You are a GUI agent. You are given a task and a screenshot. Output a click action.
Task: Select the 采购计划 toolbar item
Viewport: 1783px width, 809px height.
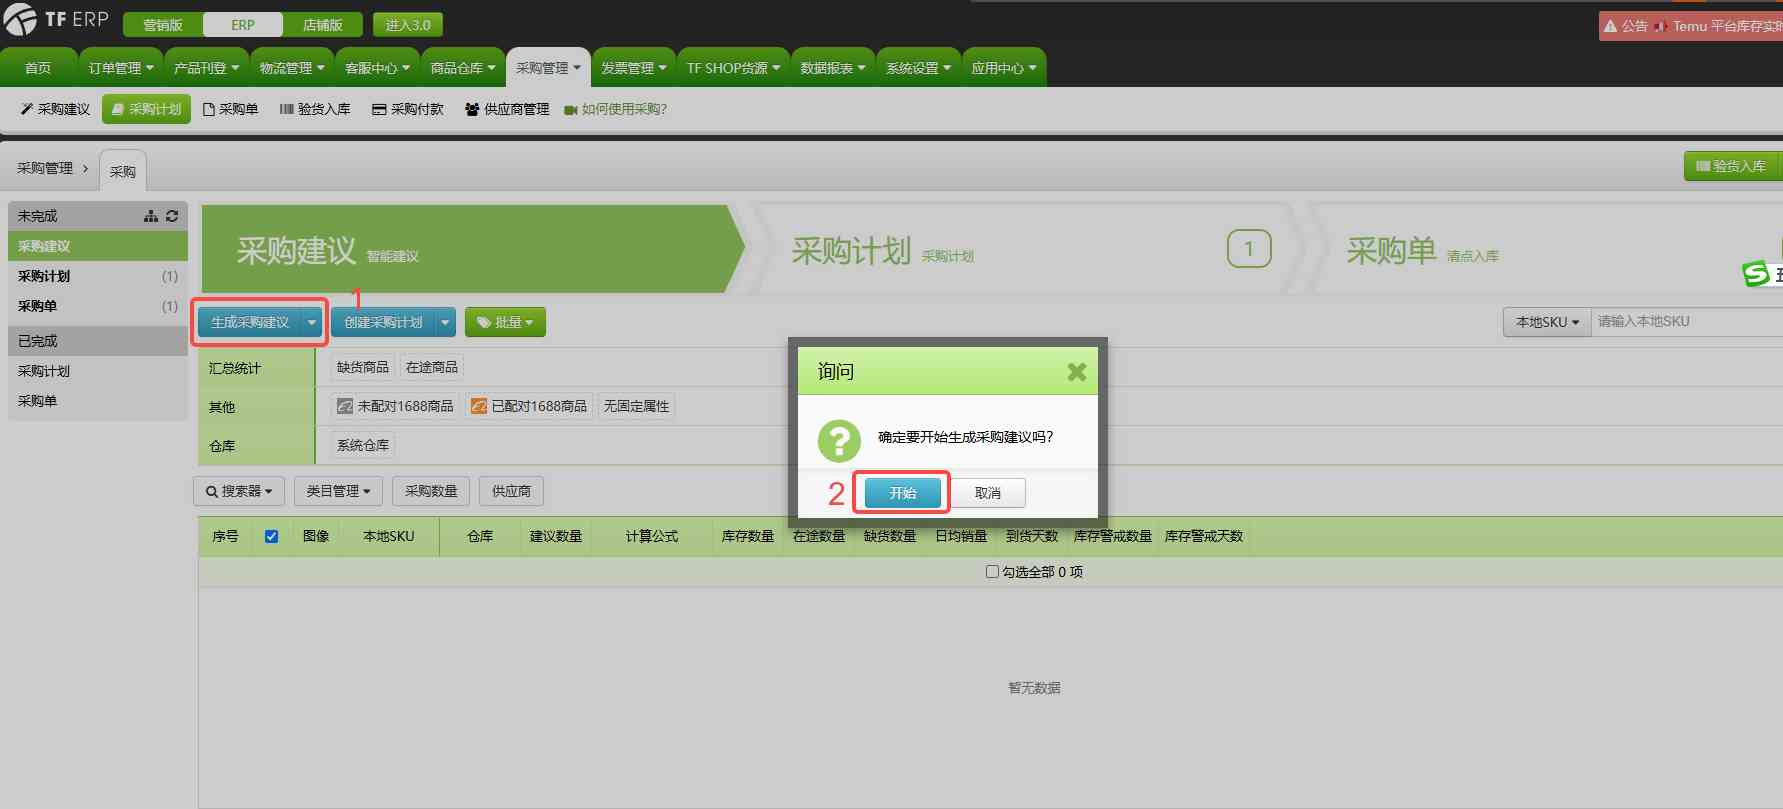(146, 109)
